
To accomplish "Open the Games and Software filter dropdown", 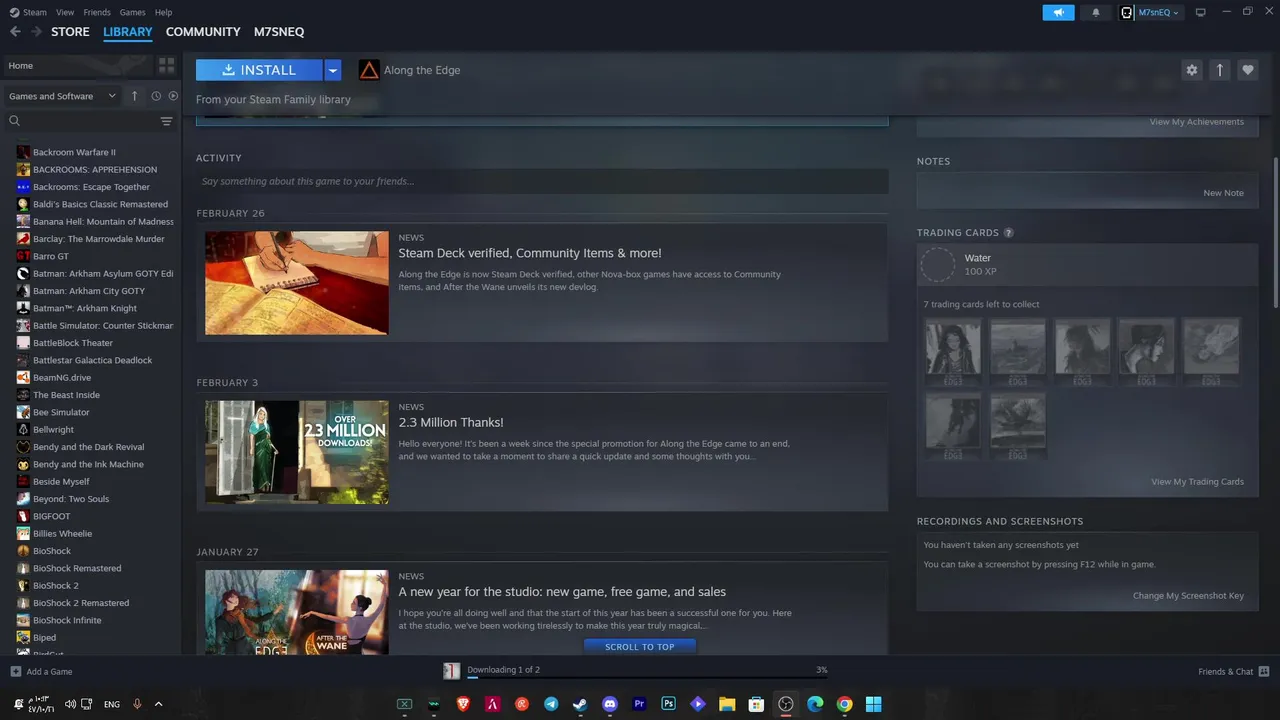I will click(62, 96).
